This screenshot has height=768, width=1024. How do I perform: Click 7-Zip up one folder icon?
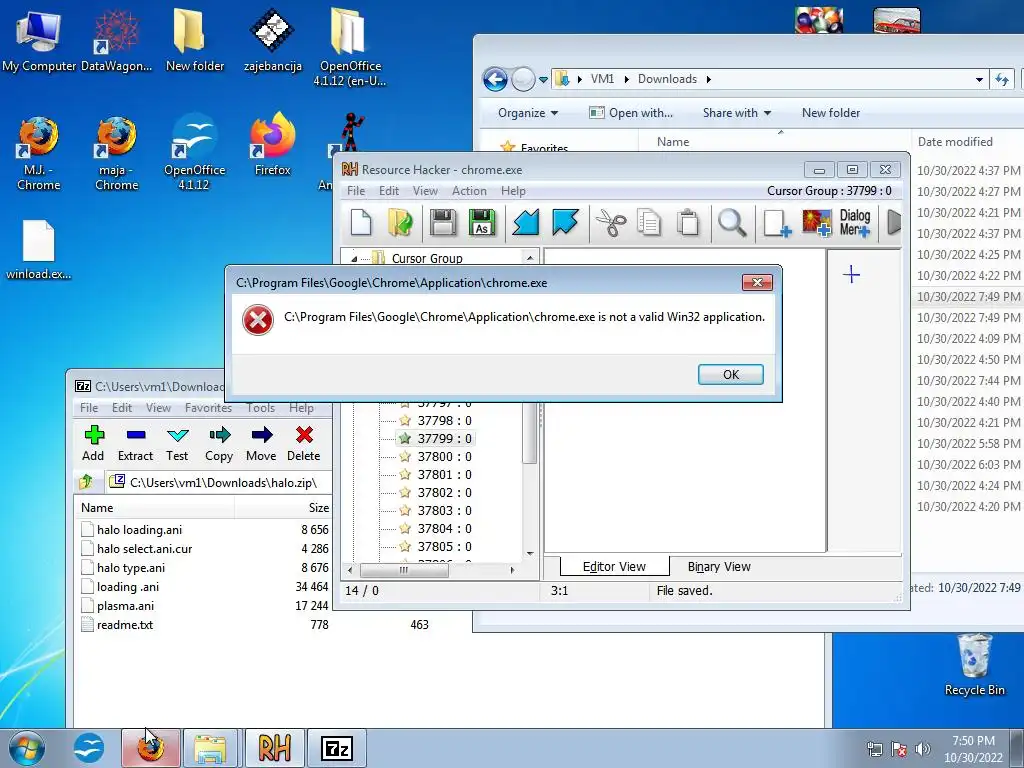click(86, 483)
